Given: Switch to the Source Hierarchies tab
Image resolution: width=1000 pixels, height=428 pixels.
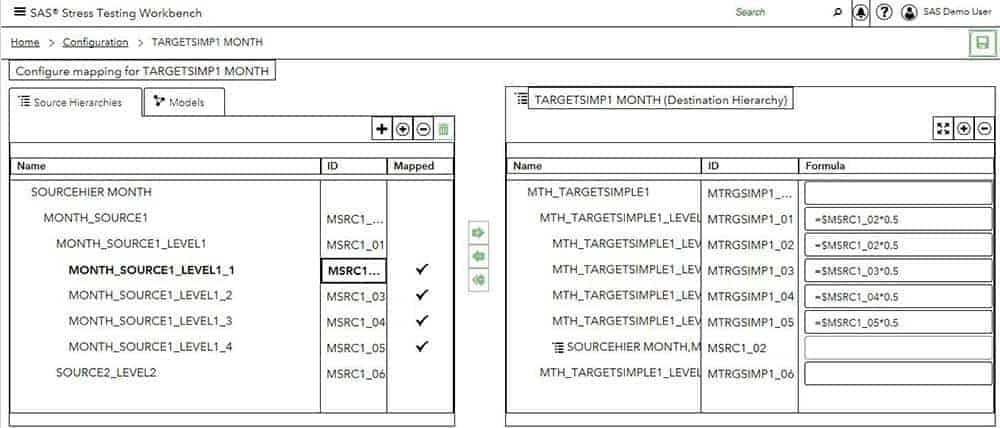Looking at the screenshot, I should 76,102.
